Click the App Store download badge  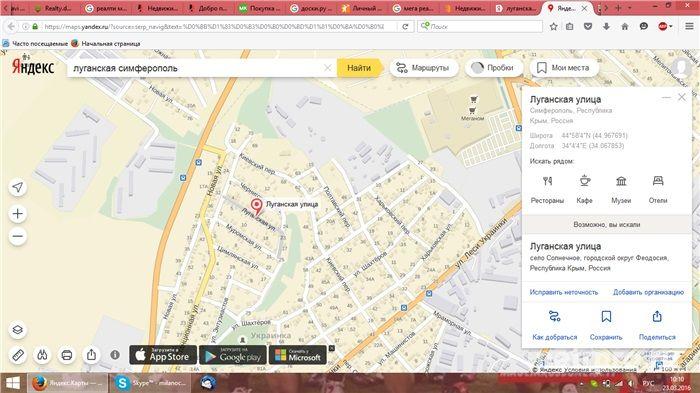(163, 355)
